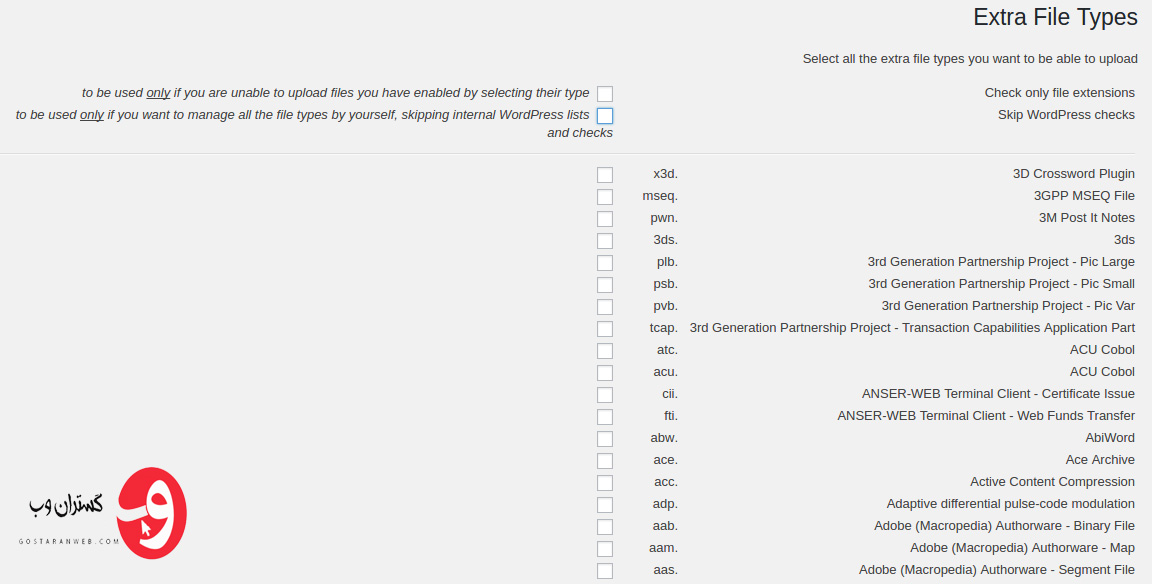The height and width of the screenshot is (584, 1152).
Task: Enable Check only file extensions checkbox
Action: click(605, 94)
